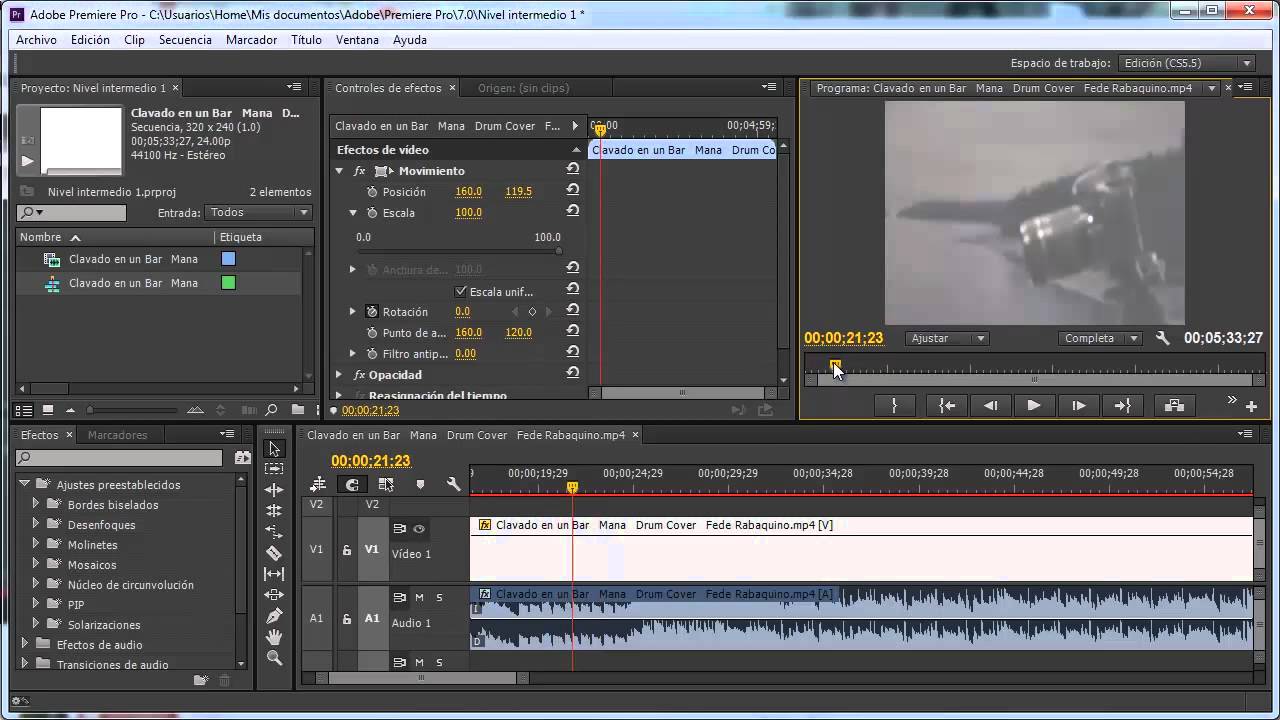Viewport: 1280px width, 720px height.
Task: Select the Selection arrow tool
Action: [x=274, y=449]
